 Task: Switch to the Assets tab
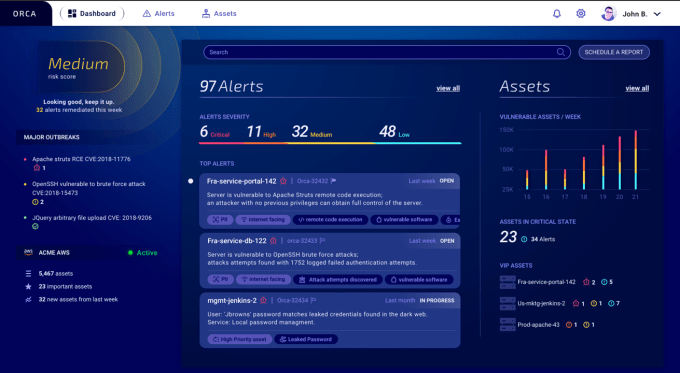219,13
